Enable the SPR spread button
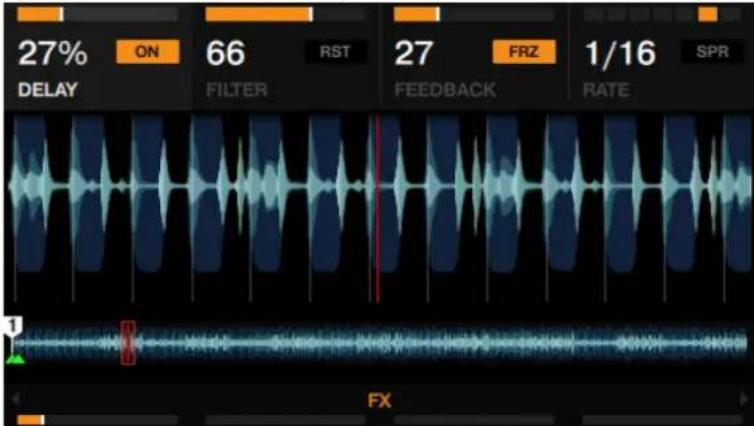 tap(712, 51)
